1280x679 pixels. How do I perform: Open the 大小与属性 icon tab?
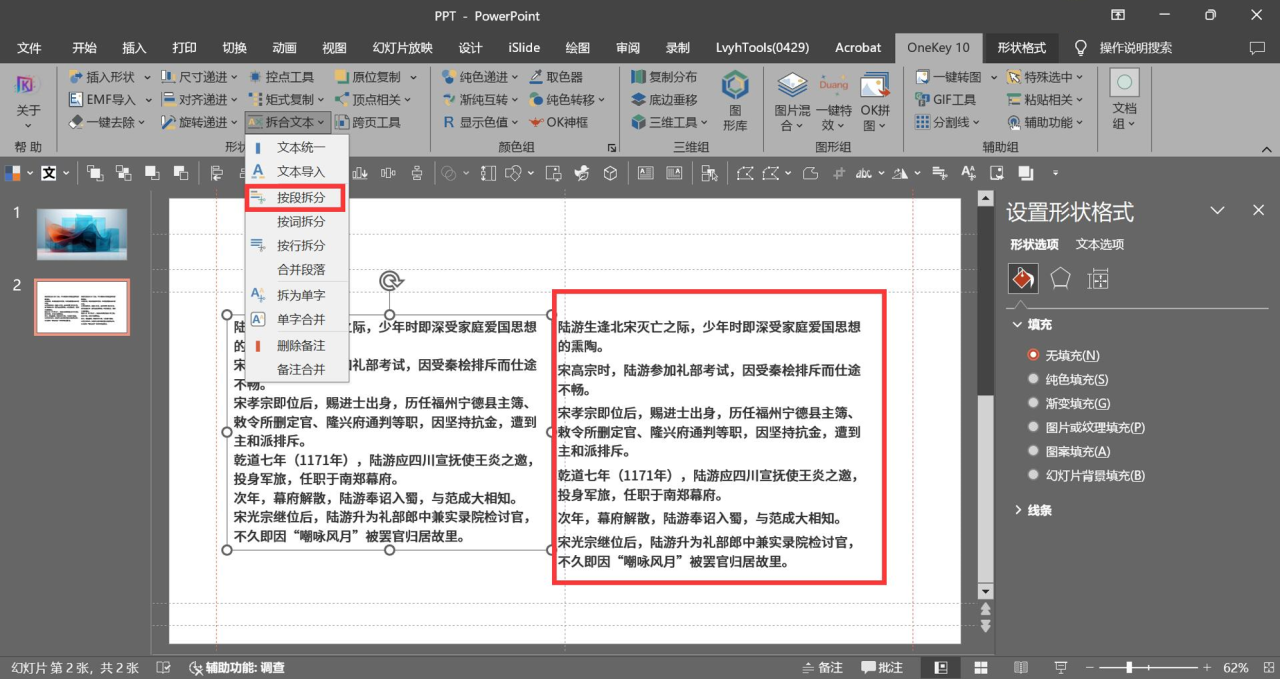pos(1098,279)
